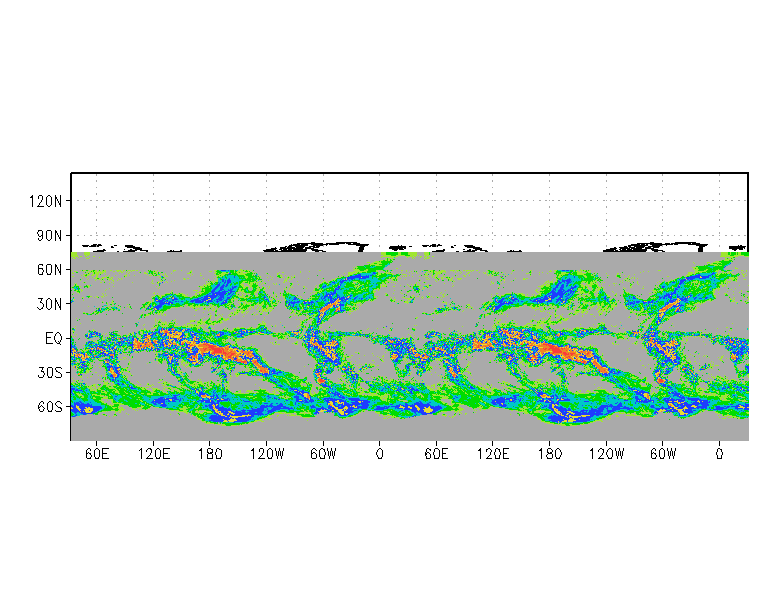Click the leftmost 120W longitude label
The width and height of the screenshot is (784, 612).
pyautogui.click(x=266, y=454)
